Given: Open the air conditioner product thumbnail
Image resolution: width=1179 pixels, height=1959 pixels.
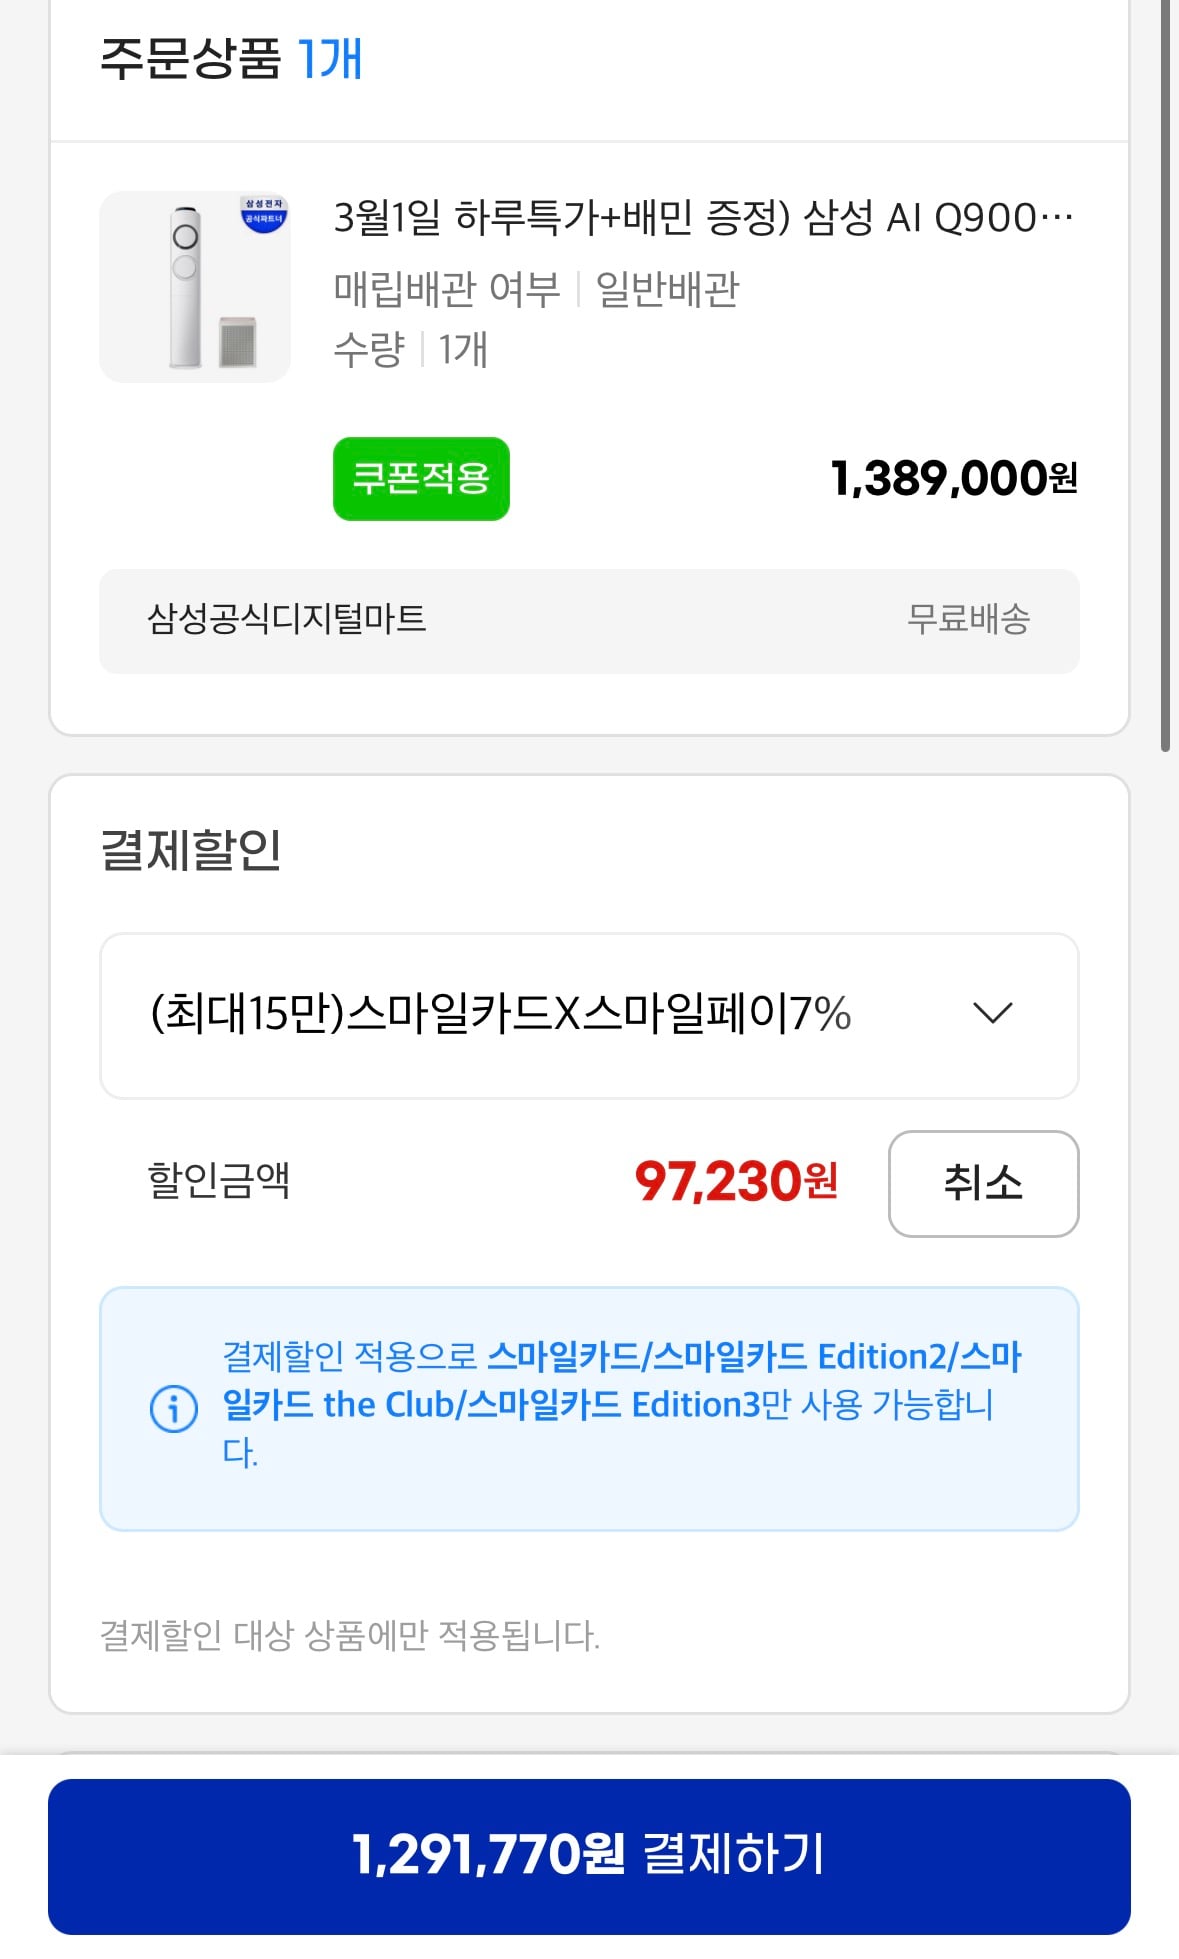Looking at the screenshot, I should (195, 287).
